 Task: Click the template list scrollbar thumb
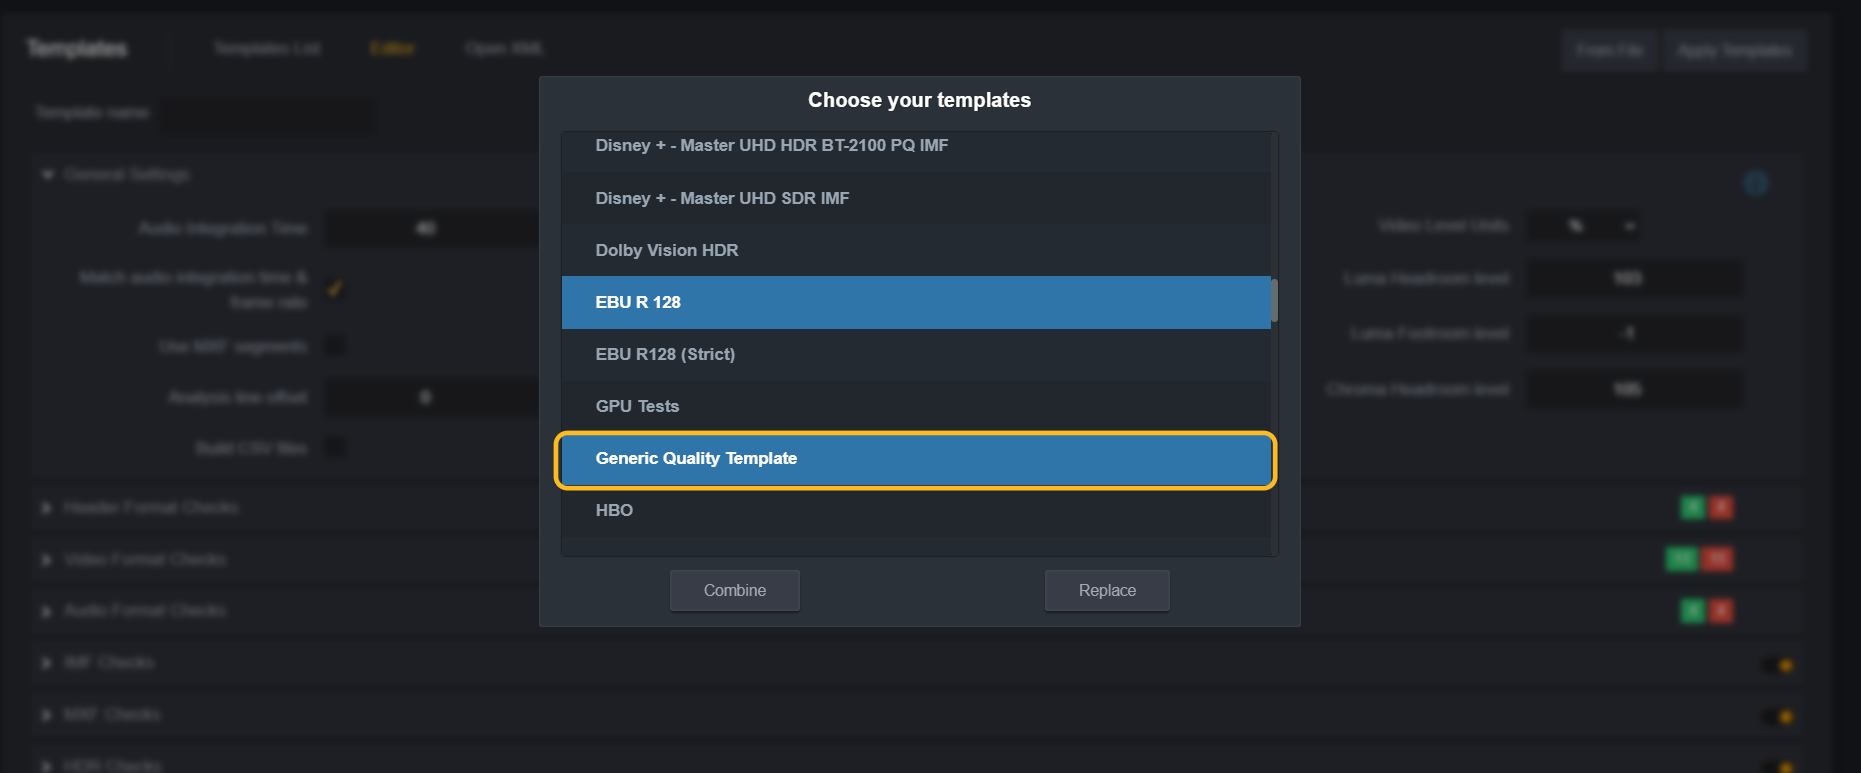coord(1274,301)
